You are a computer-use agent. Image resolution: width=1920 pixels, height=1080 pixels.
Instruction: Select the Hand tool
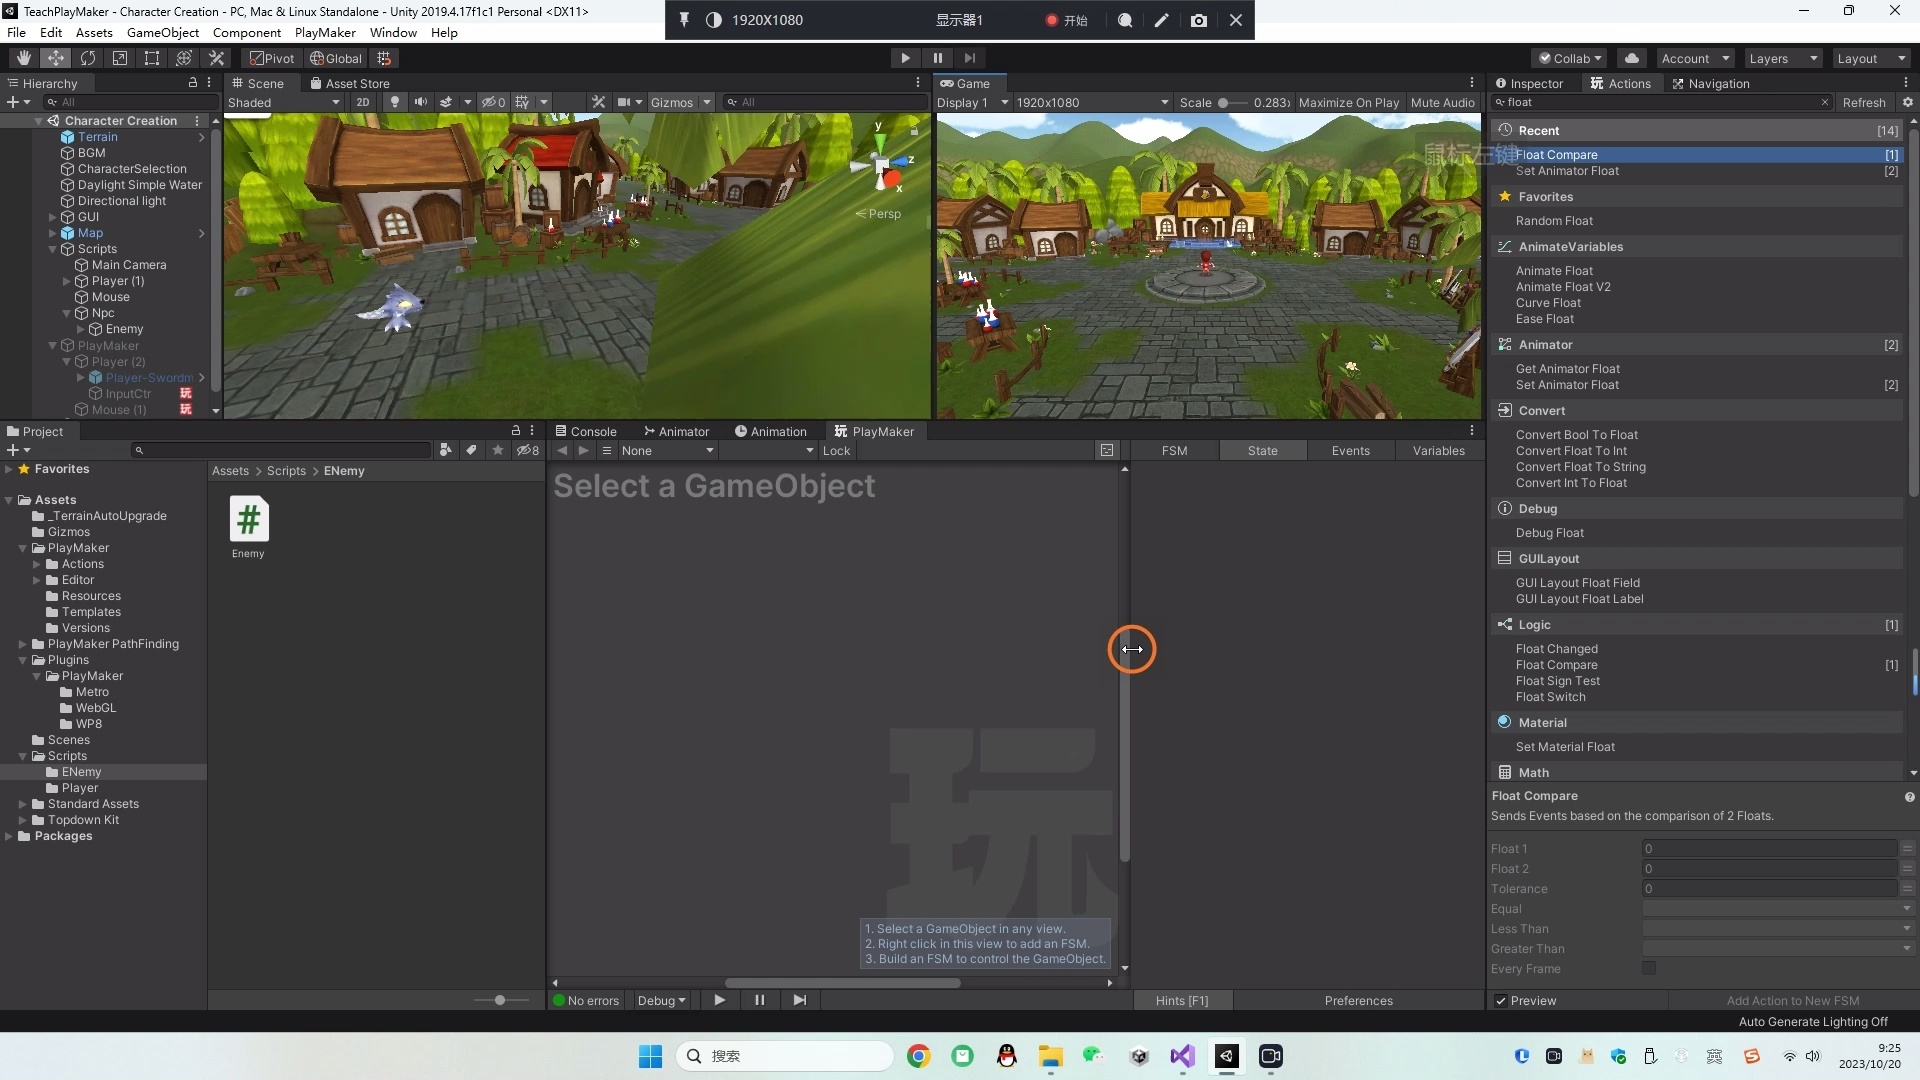coord(23,58)
